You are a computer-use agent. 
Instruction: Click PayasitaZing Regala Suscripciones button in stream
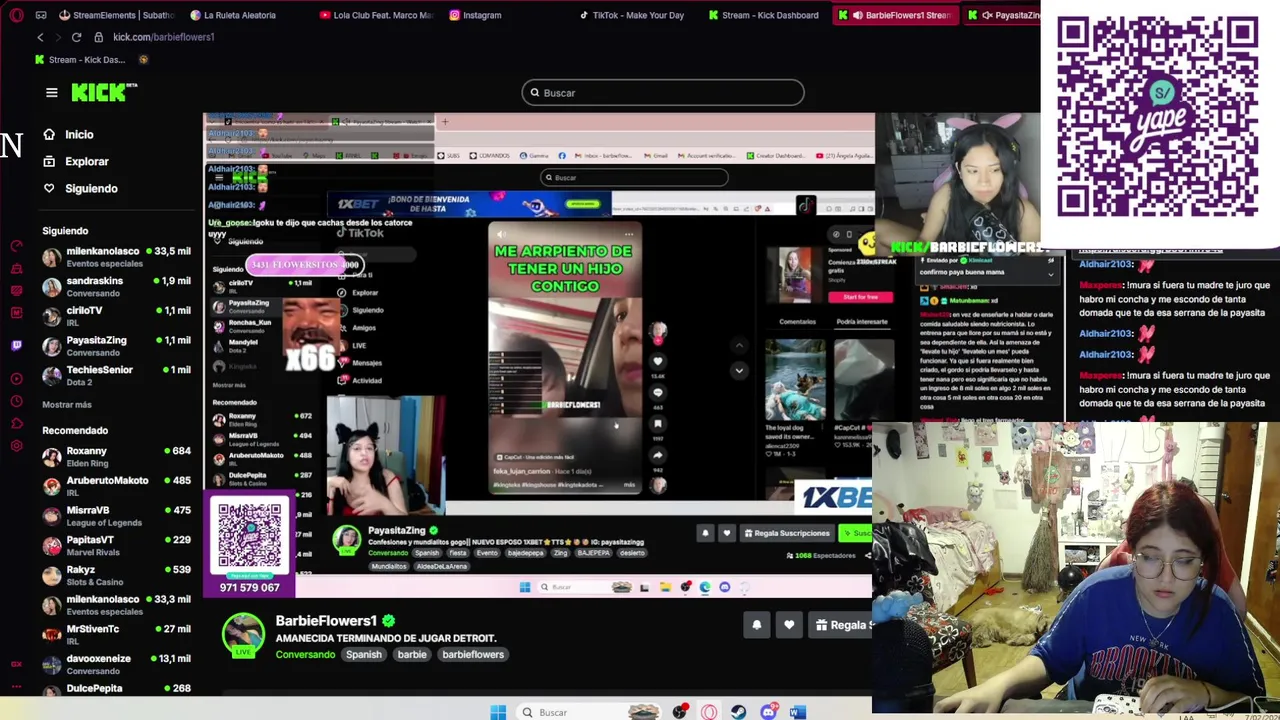tap(787, 534)
